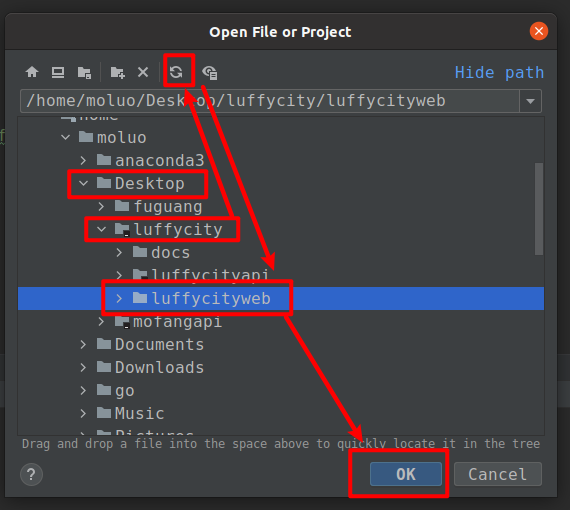Click the Cancel button
Viewport: 570px width, 510px height.
click(498, 474)
